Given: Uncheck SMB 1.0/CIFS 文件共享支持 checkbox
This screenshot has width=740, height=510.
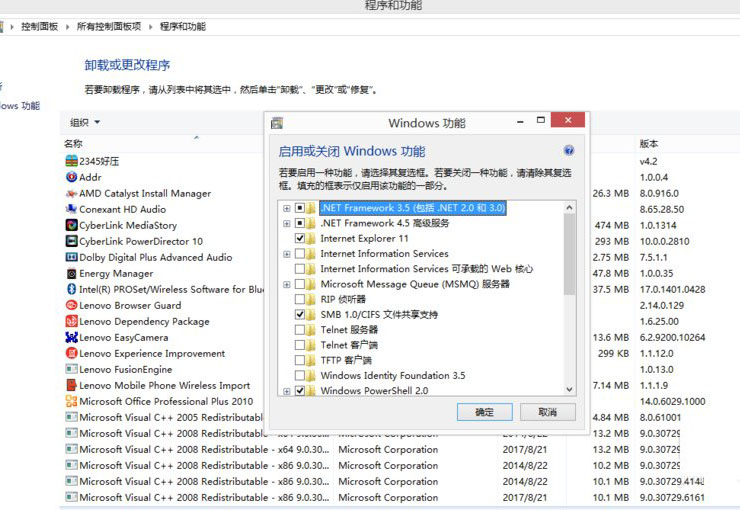Looking at the screenshot, I should pyautogui.click(x=300, y=314).
